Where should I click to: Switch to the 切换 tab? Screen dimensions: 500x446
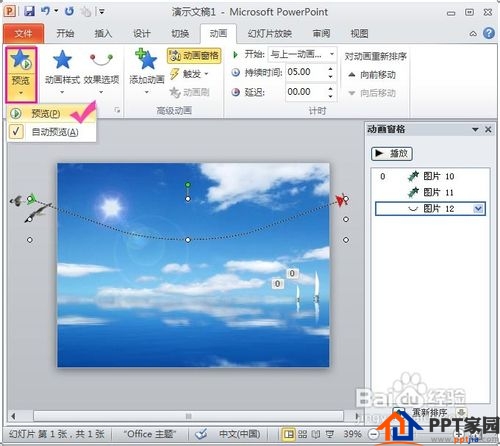[x=180, y=33]
